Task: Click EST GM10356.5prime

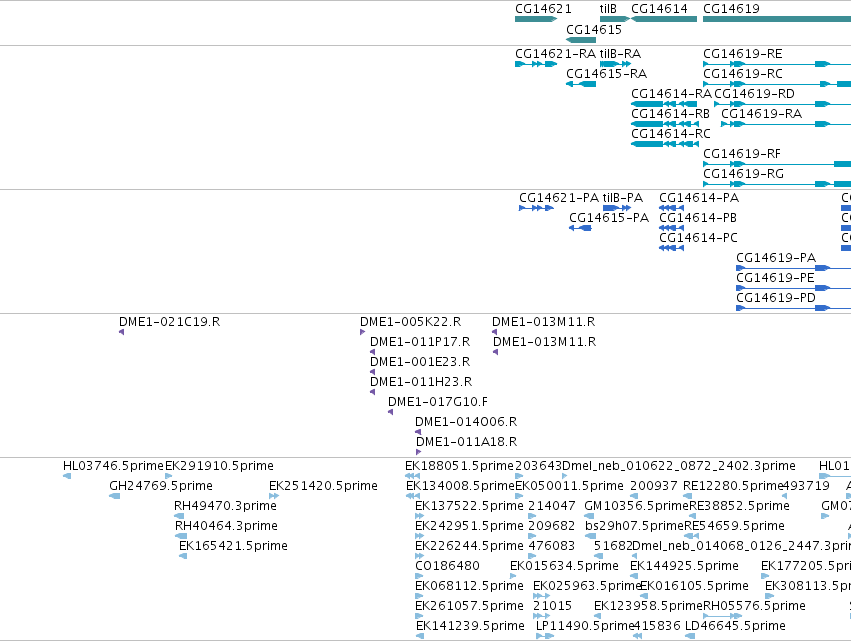Action: [x=589, y=517]
